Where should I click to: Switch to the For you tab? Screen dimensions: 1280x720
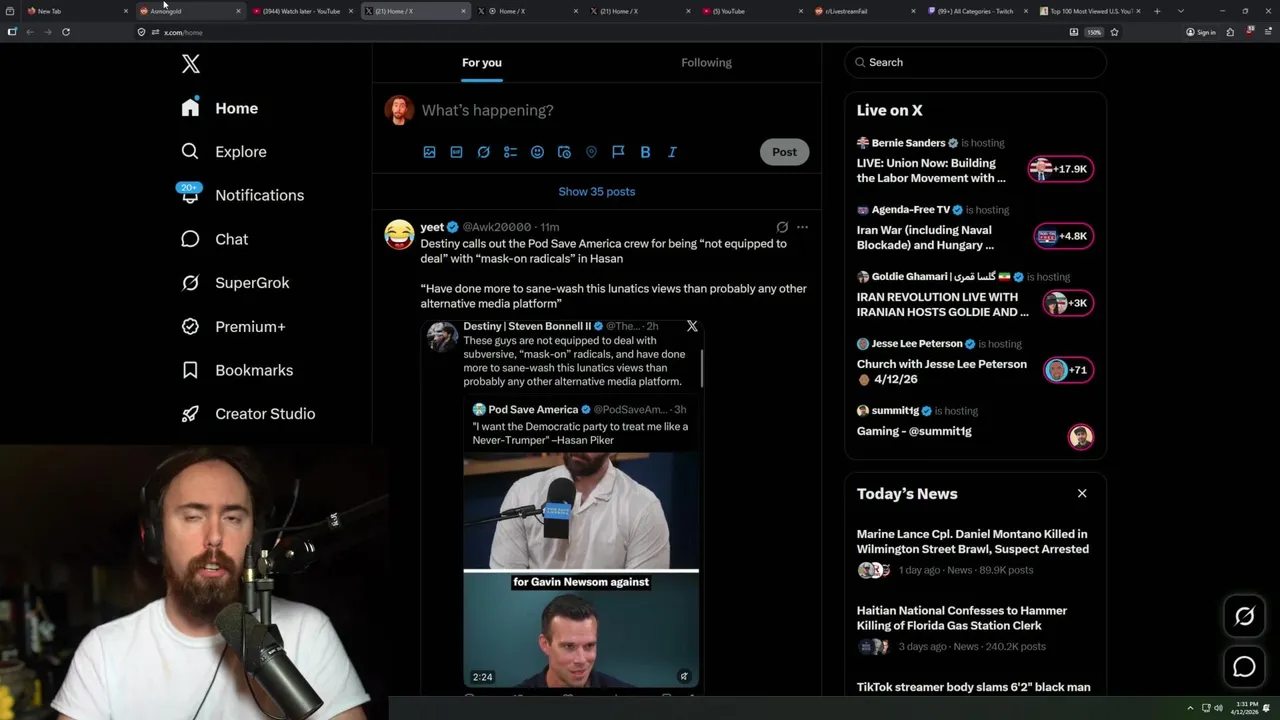(x=482, y=62)
